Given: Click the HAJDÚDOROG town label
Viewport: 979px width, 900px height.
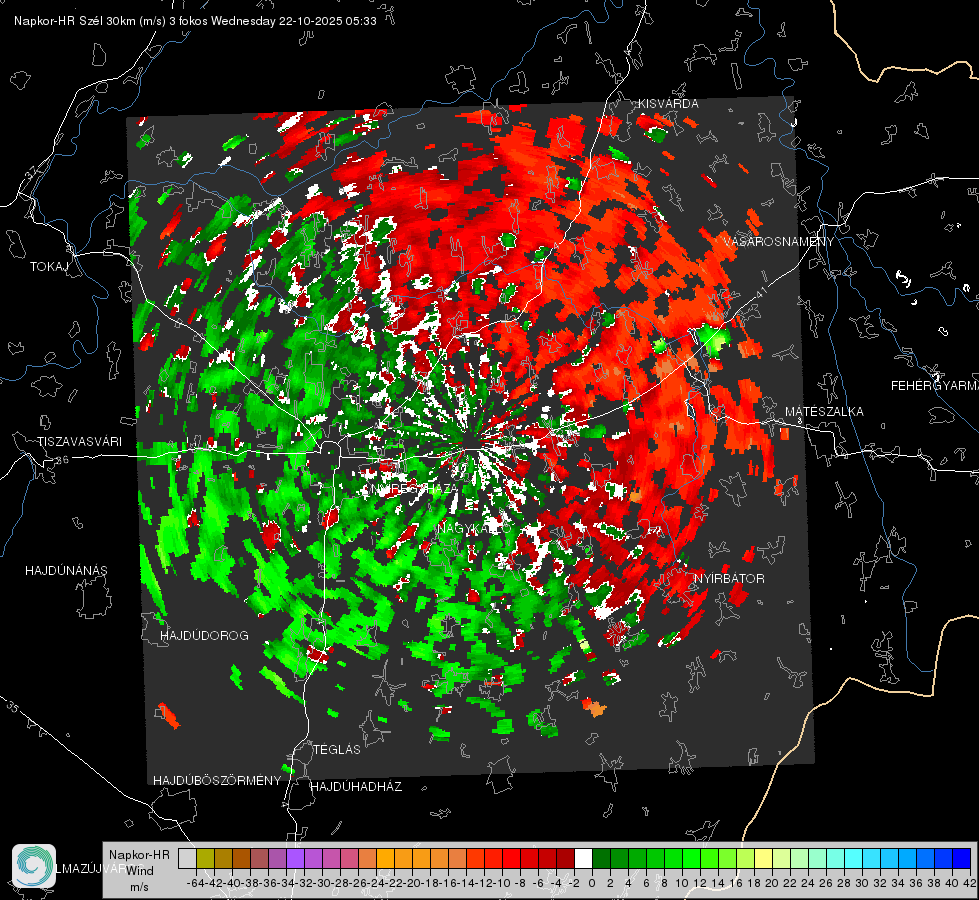Looking at the screenshot, I should point(204,635).
